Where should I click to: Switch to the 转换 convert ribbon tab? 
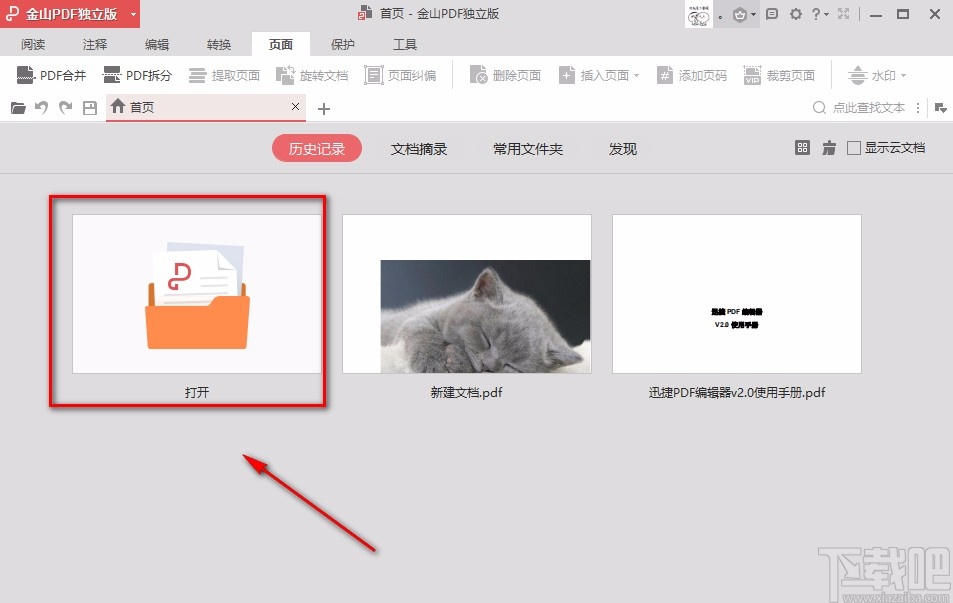[x=218, y=44]
